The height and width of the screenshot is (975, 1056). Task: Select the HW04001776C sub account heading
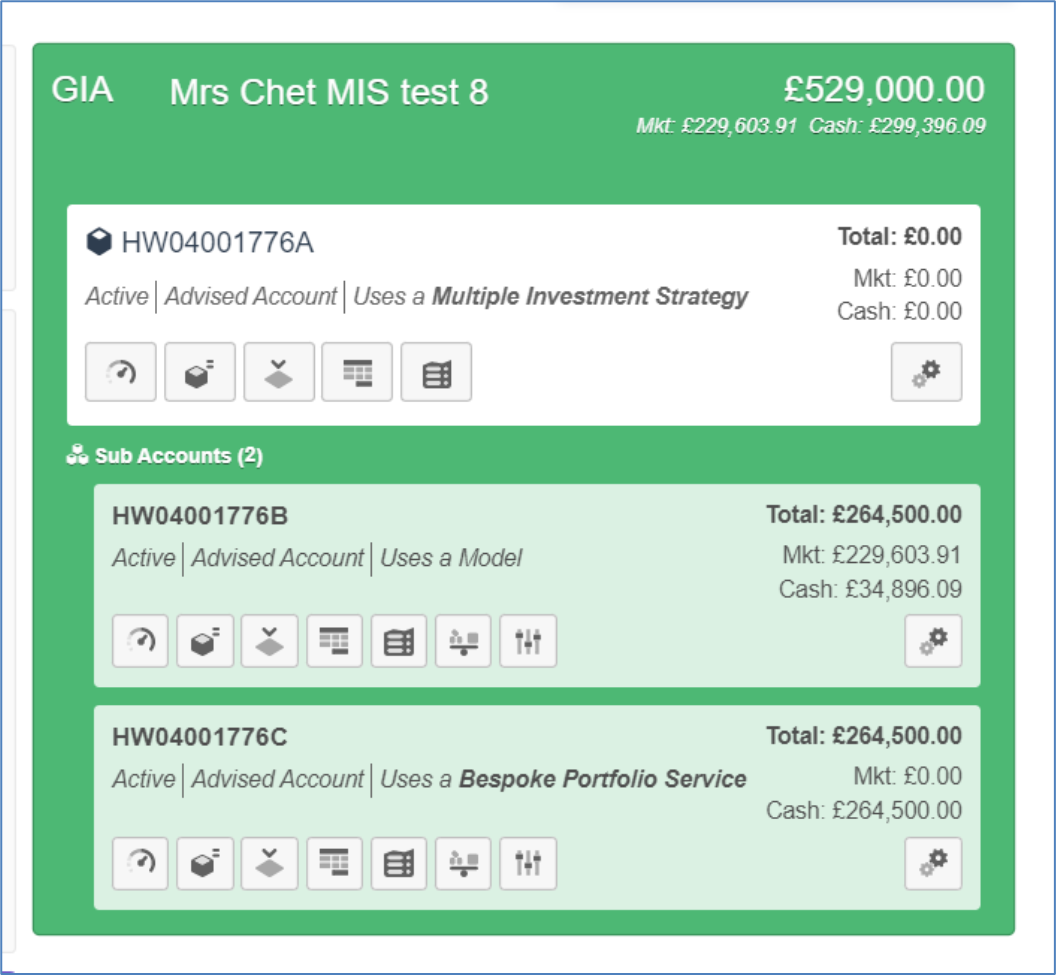point(199,737)
